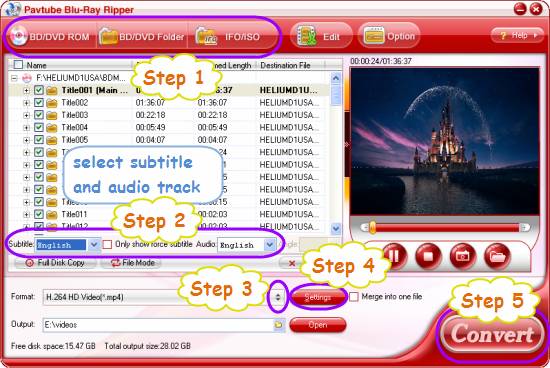Open the Help menu
The height and width of the screenshot is (368, 550).
coord(518,35)
